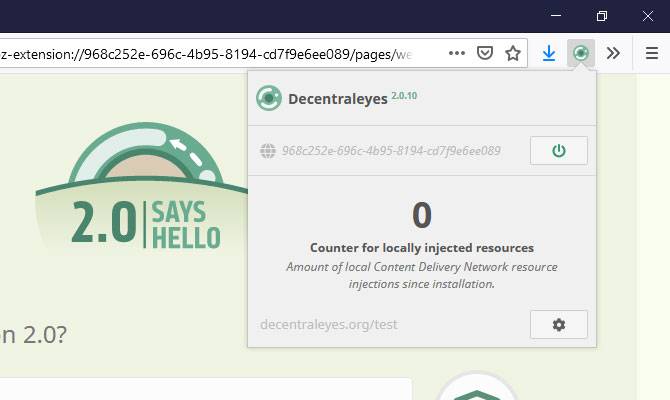The width and height of the screenshot is (670, 400).
Task: Open the Firefox hamburger menu
Action: tap(652, 53)
